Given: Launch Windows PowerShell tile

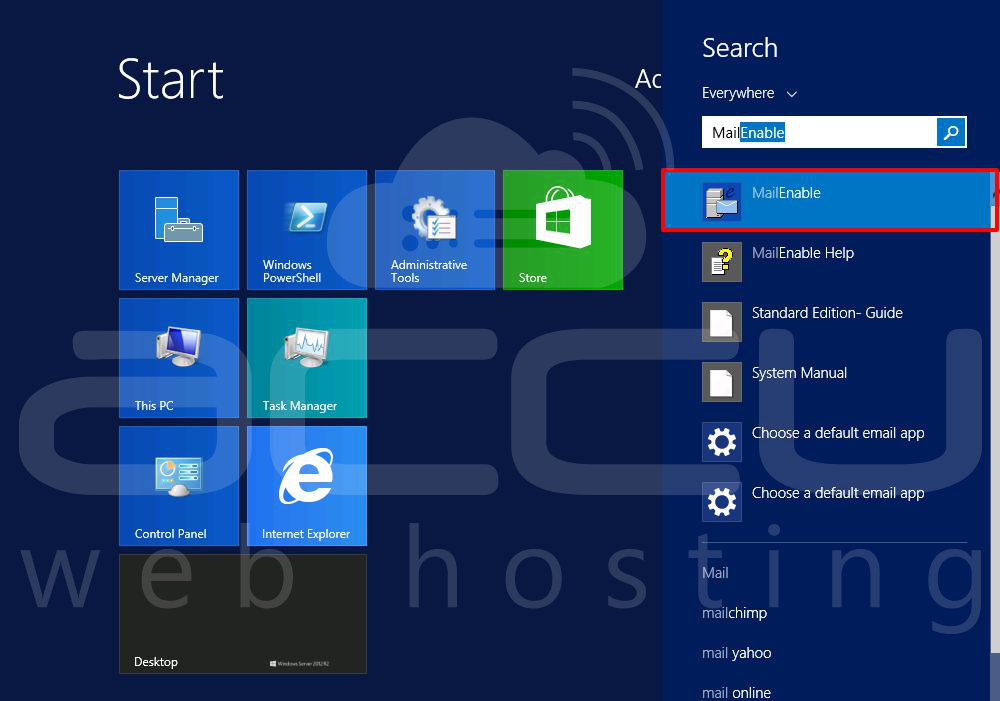Looking at the screenshot, I should 307,230.
